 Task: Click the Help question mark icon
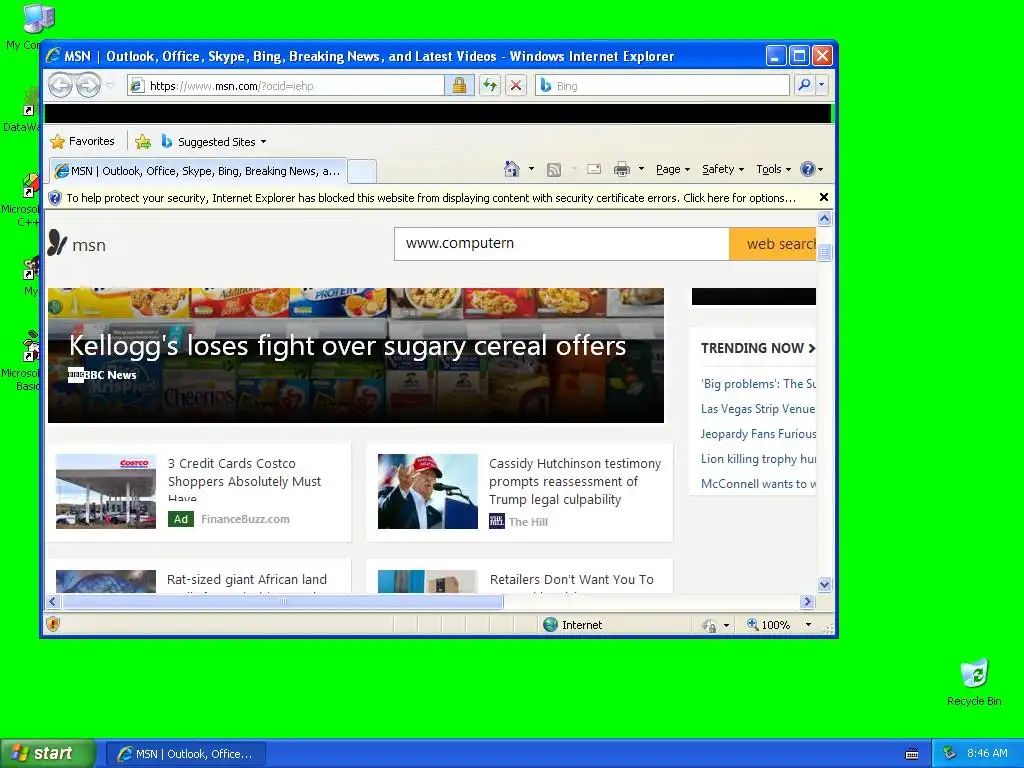(x=808, y=169)
